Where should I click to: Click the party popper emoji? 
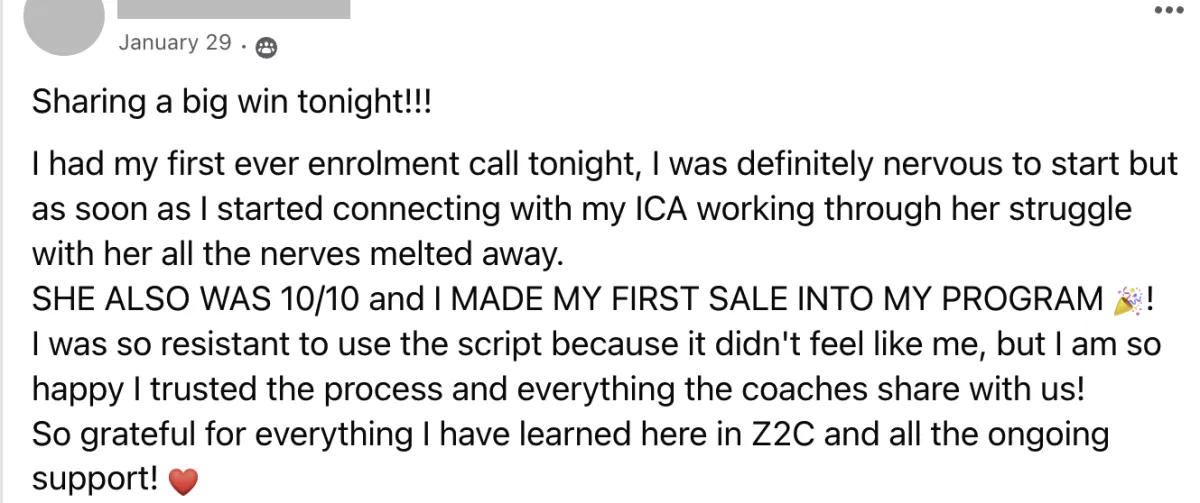click(x=1125, y=299)
